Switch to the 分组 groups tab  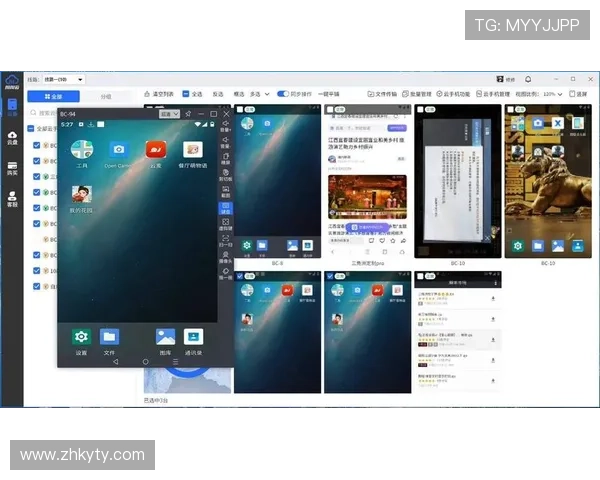pos(106,97)
